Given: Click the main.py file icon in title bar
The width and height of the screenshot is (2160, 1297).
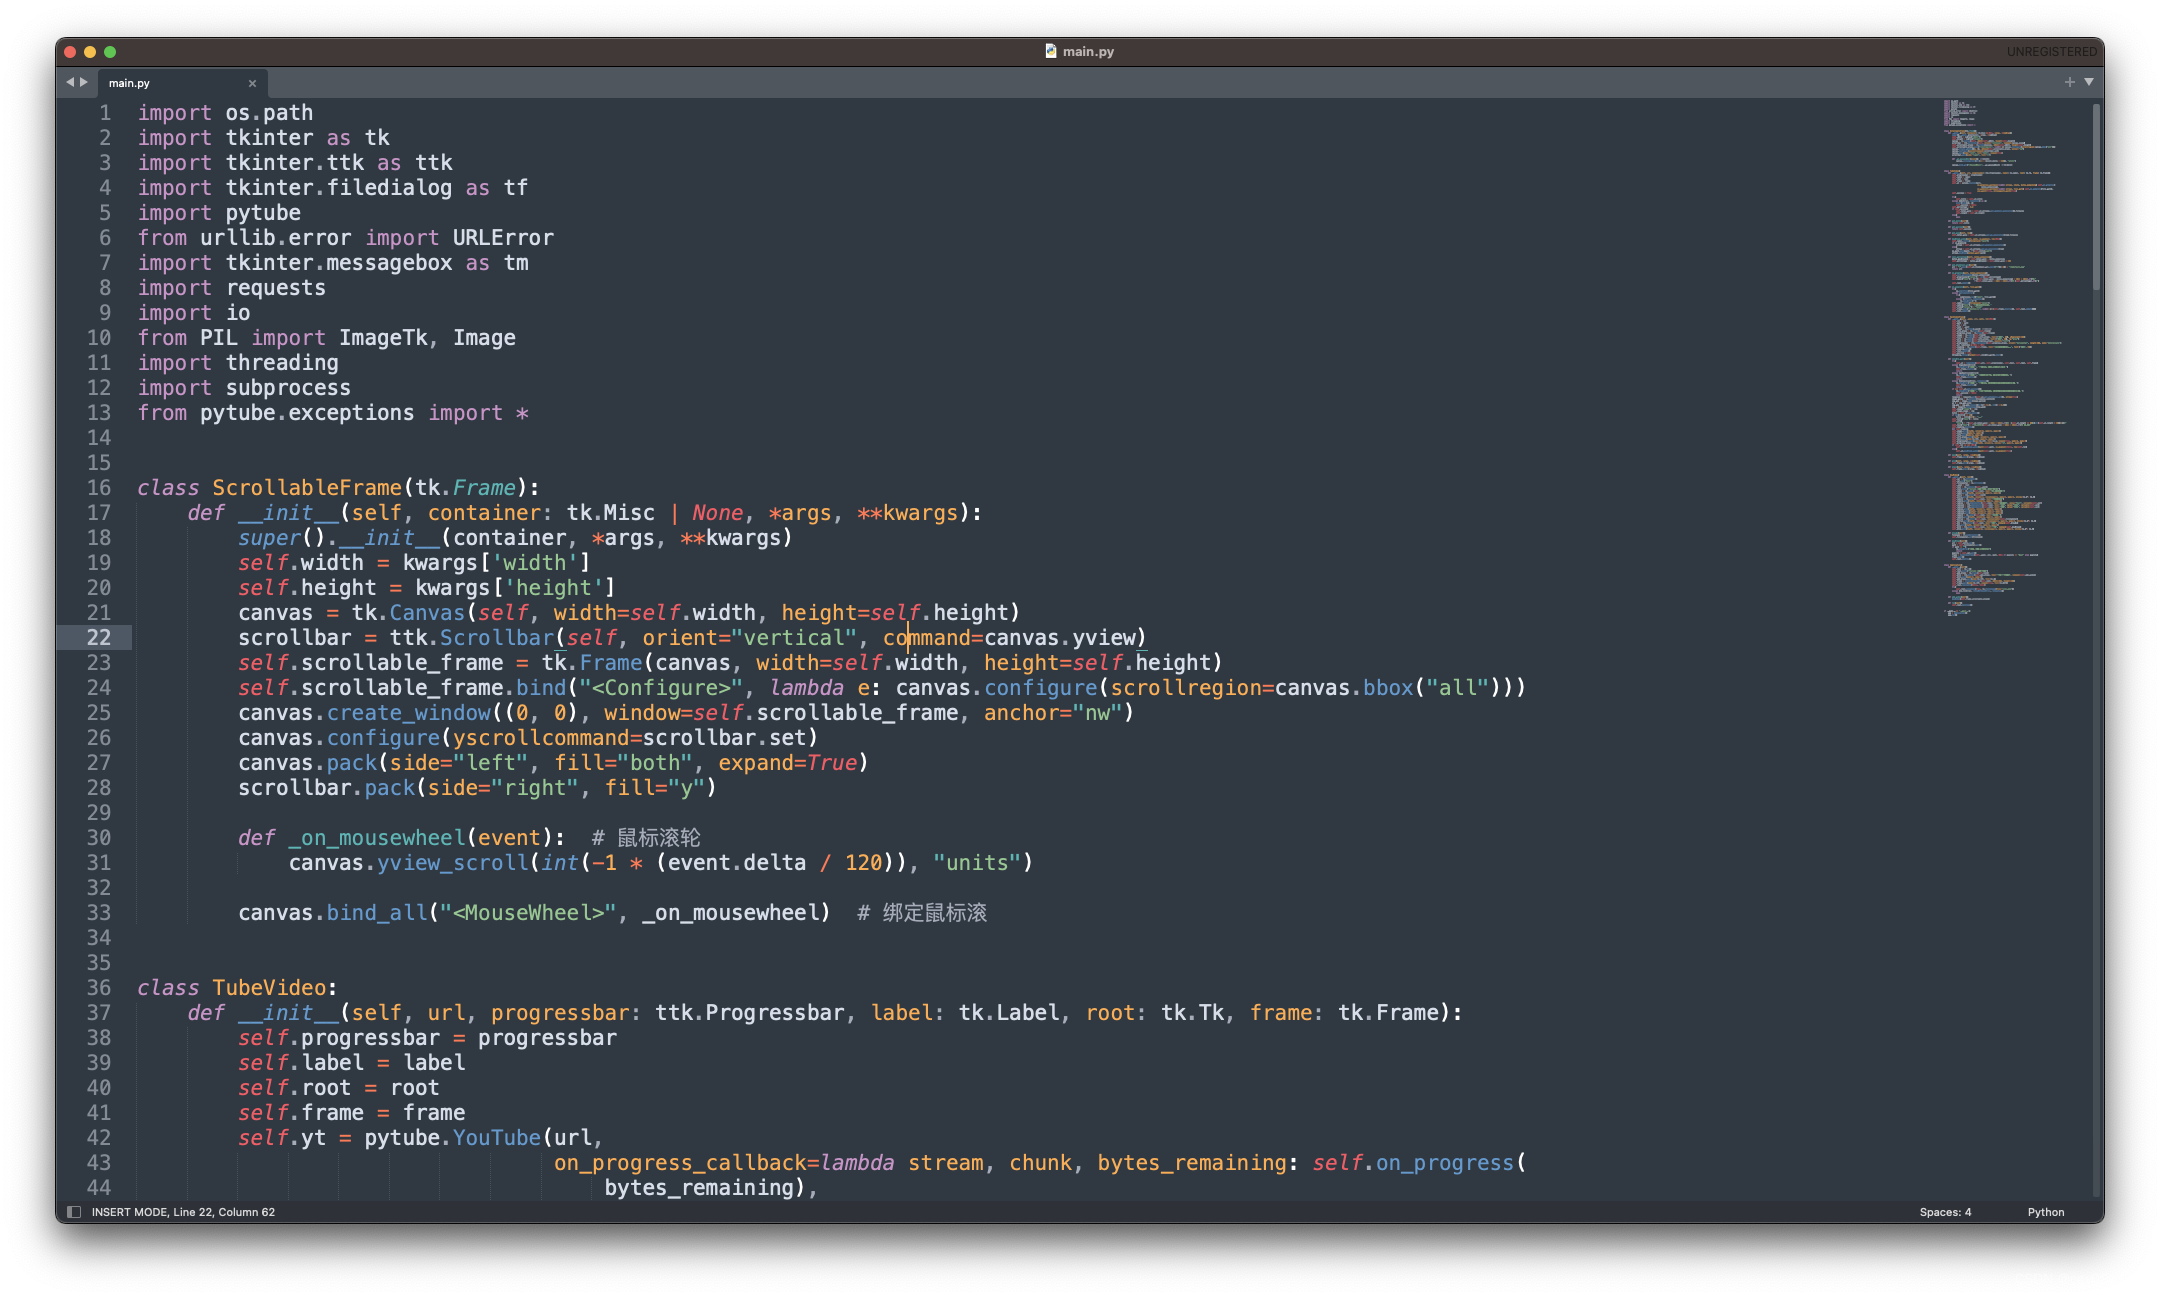Looking at the screenshot, I should [x=1050, y=51].
